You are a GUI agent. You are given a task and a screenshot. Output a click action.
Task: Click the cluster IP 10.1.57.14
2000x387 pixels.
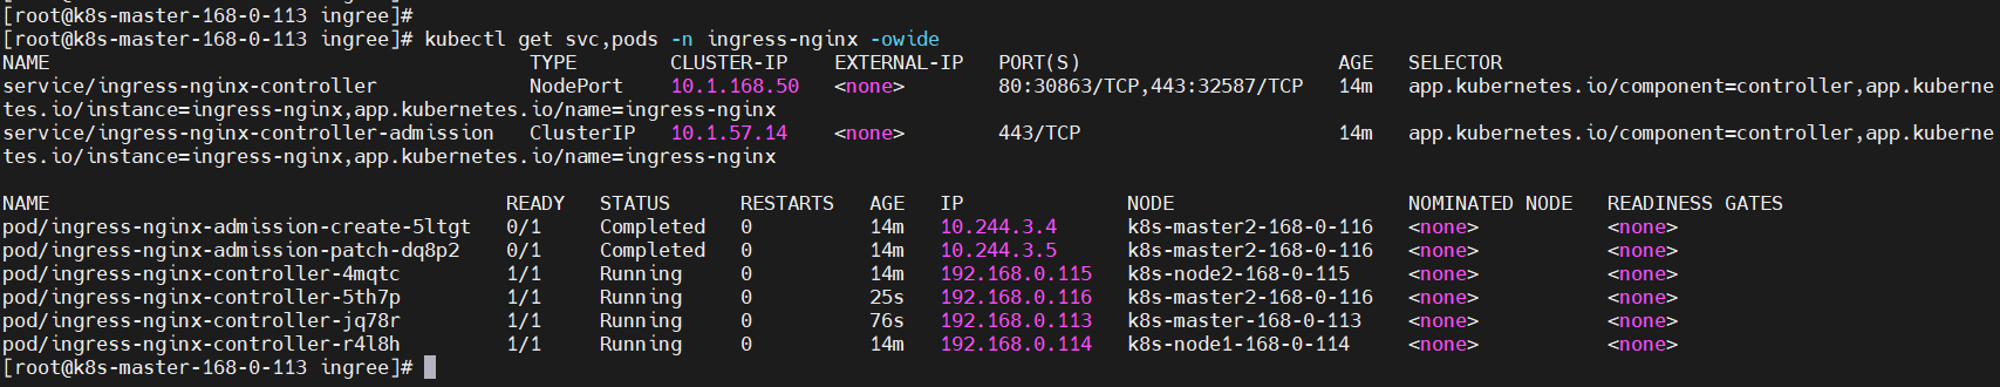pos(729,133)
